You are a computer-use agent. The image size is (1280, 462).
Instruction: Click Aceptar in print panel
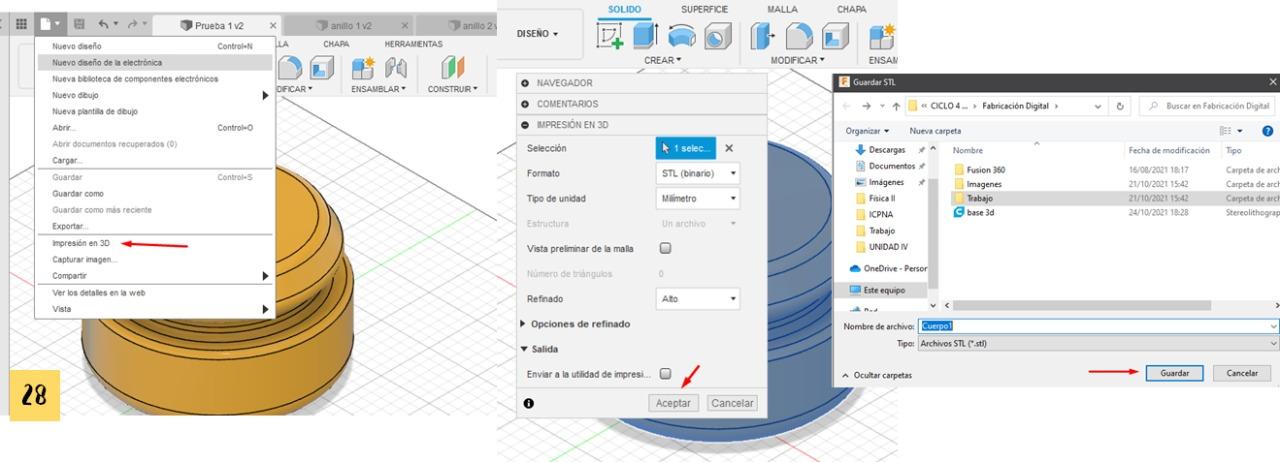click(x=674, y=403)
